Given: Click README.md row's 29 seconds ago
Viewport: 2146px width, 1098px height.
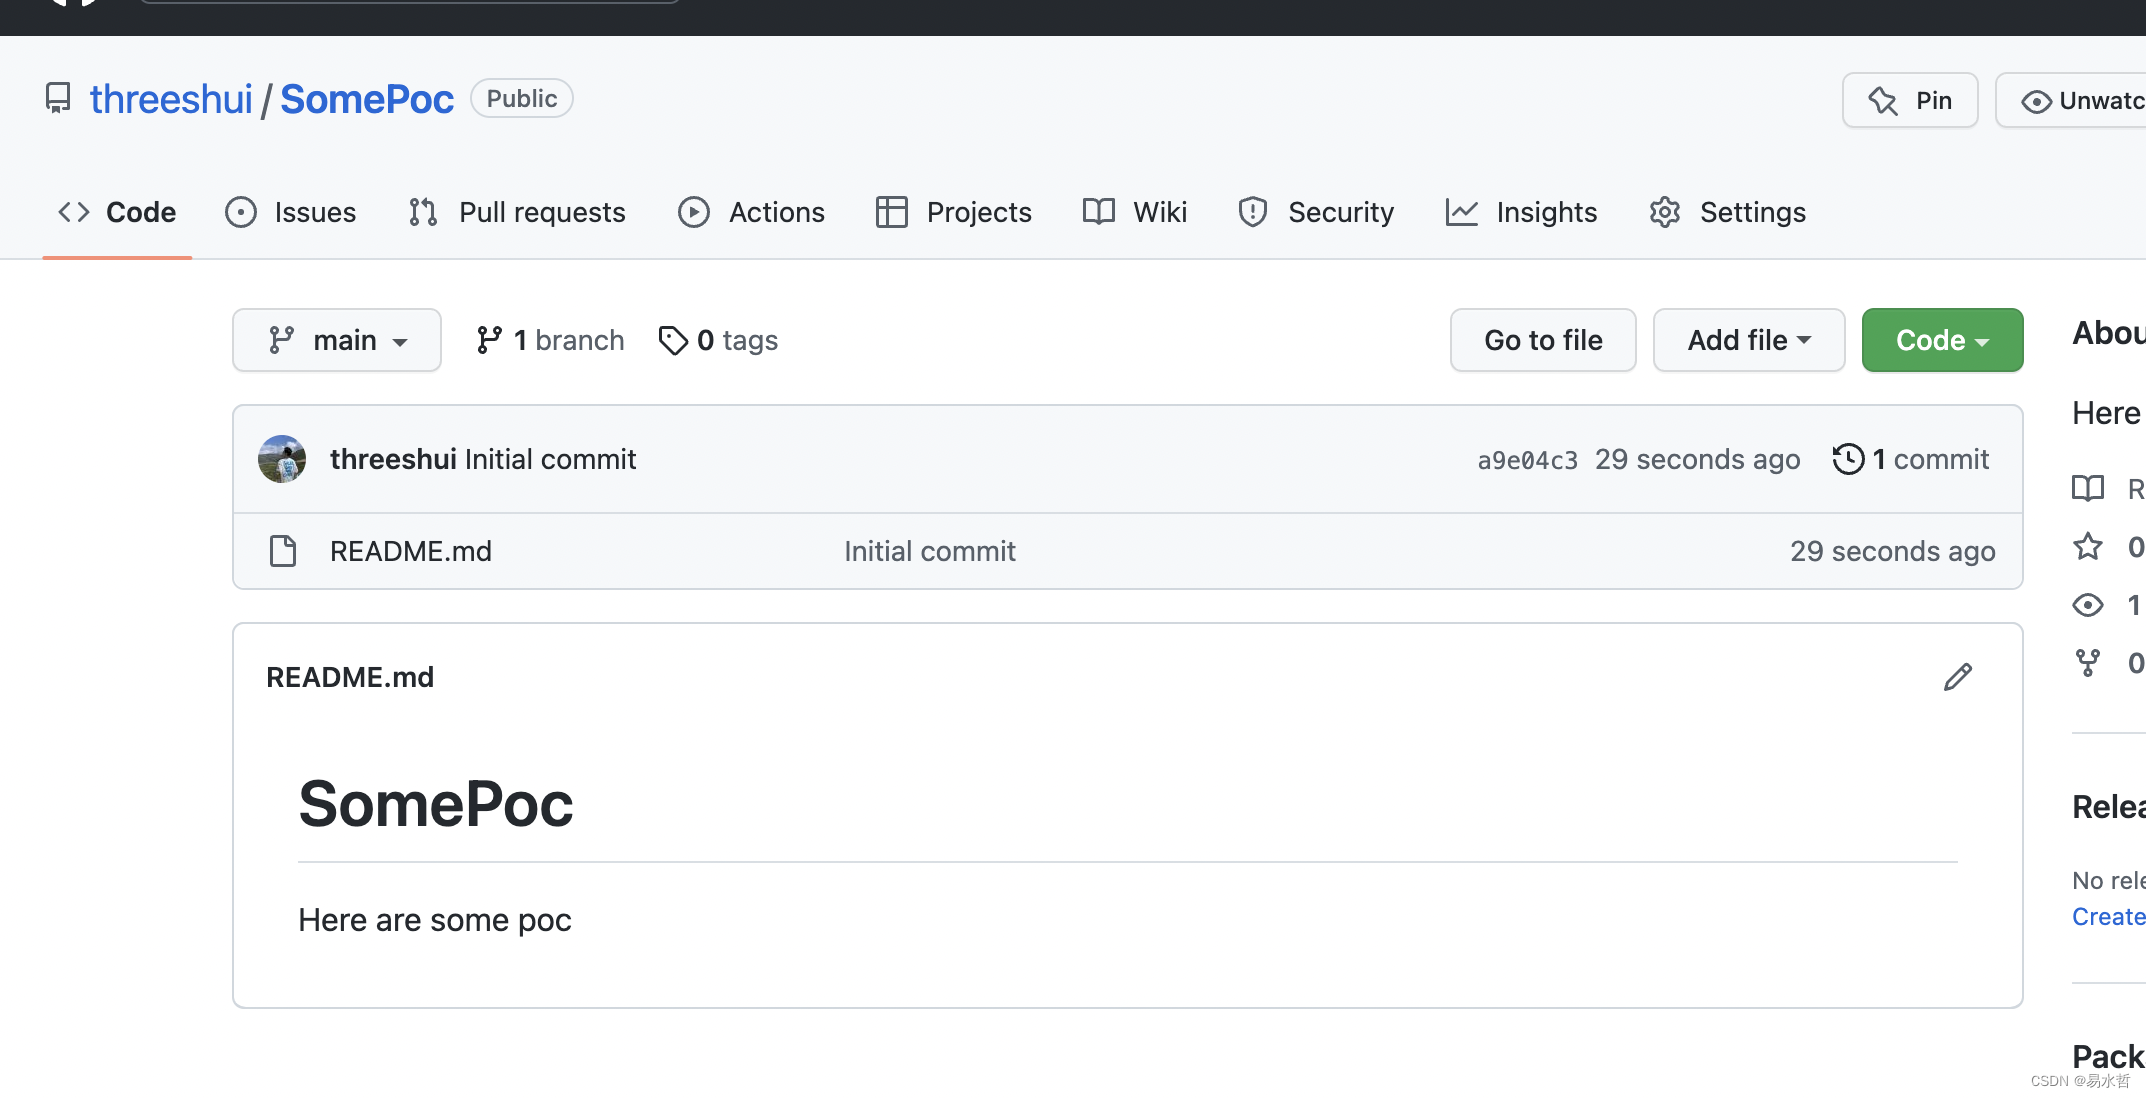Looking at the screenshot, I should [1892, 551].
